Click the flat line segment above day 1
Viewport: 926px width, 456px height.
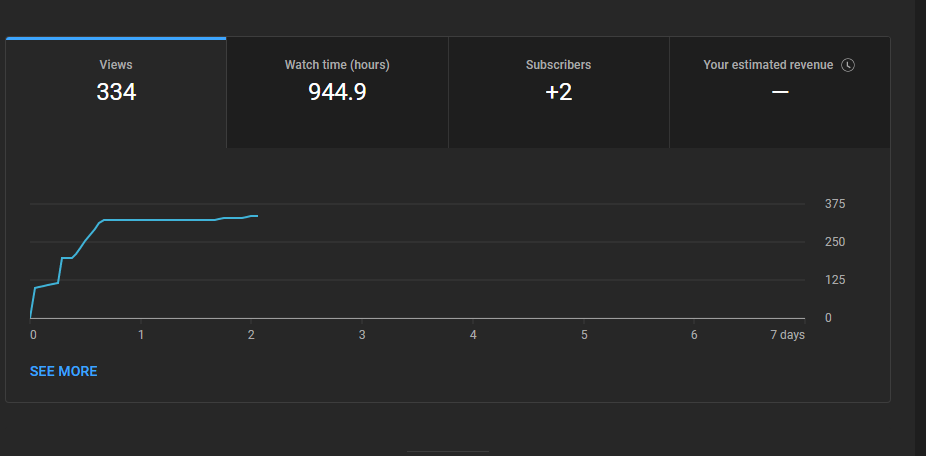(x=141, y=220)
